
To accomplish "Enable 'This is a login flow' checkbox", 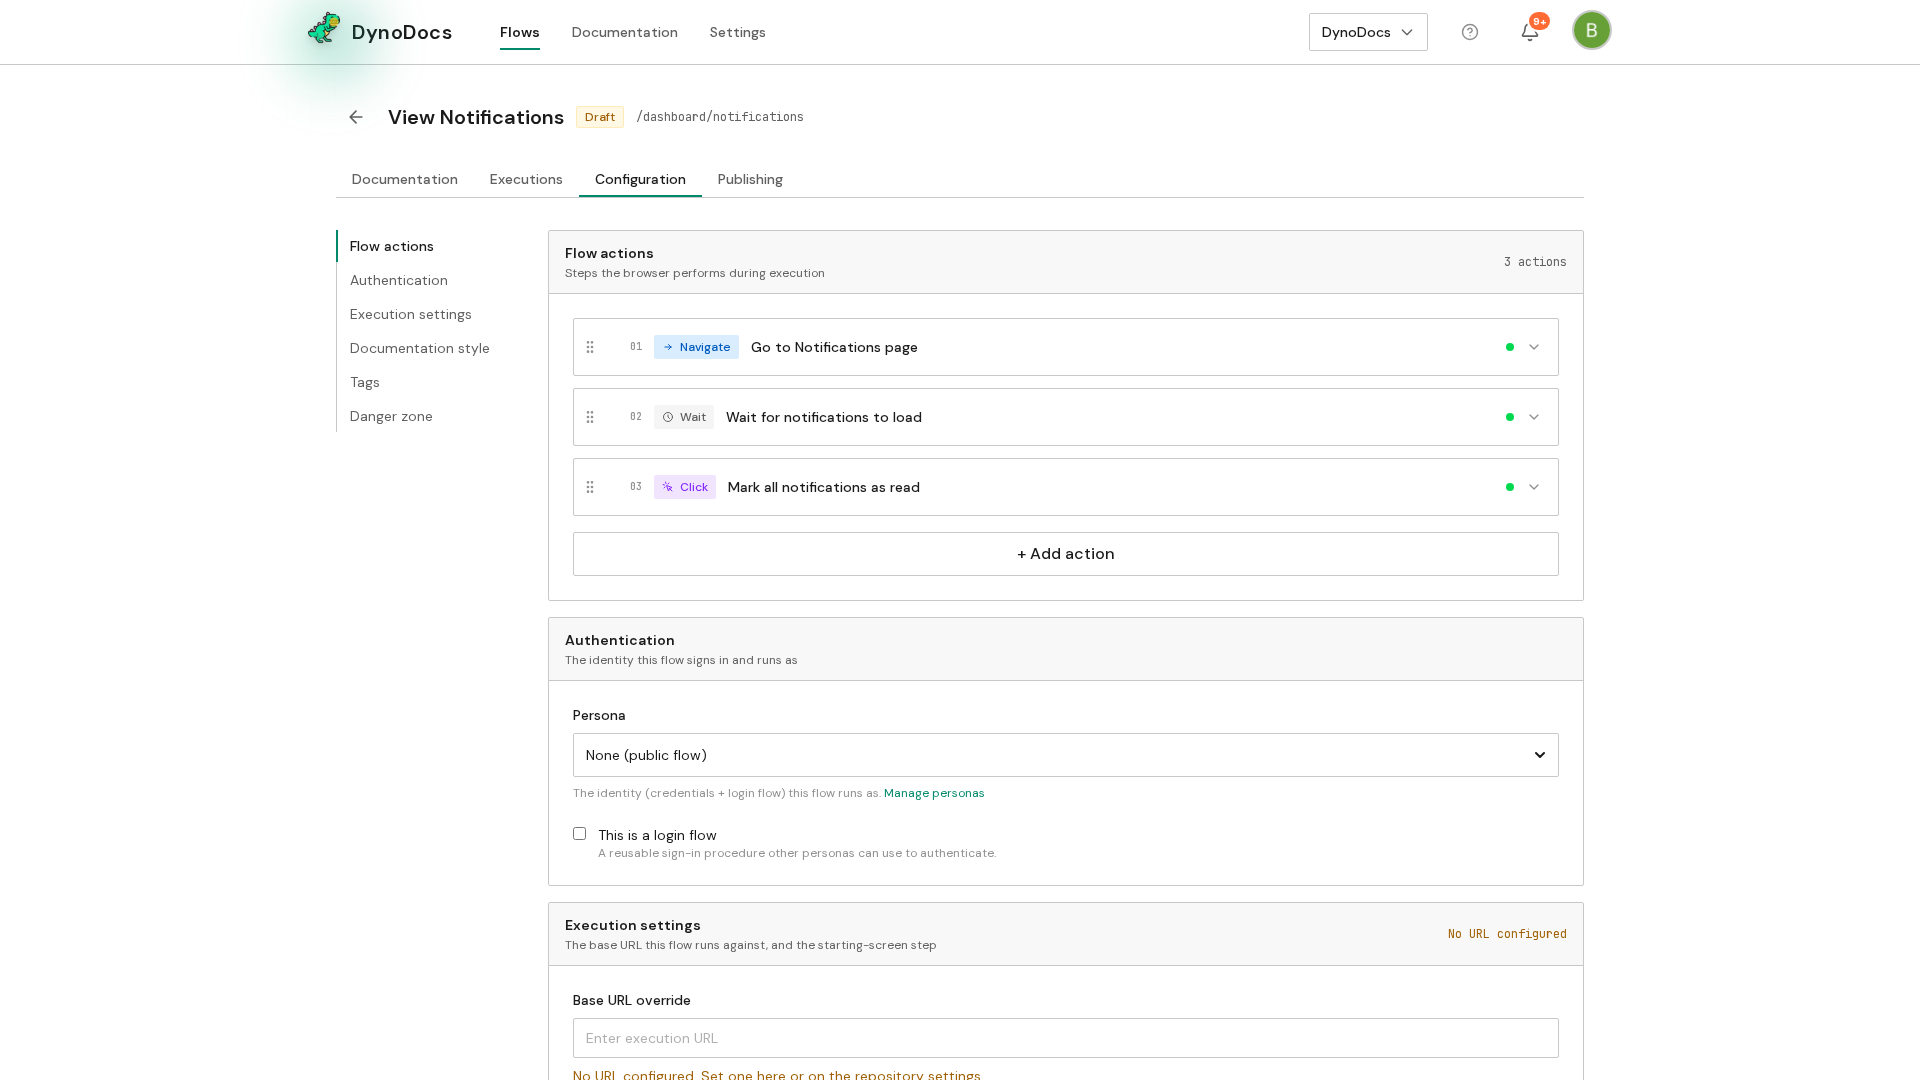I will tap(579, 833).
